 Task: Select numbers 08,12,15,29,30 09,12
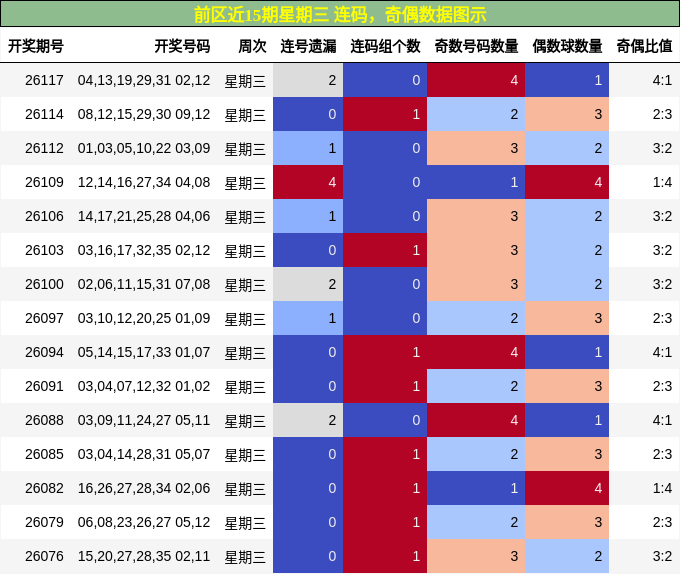[x=144, y=114]
